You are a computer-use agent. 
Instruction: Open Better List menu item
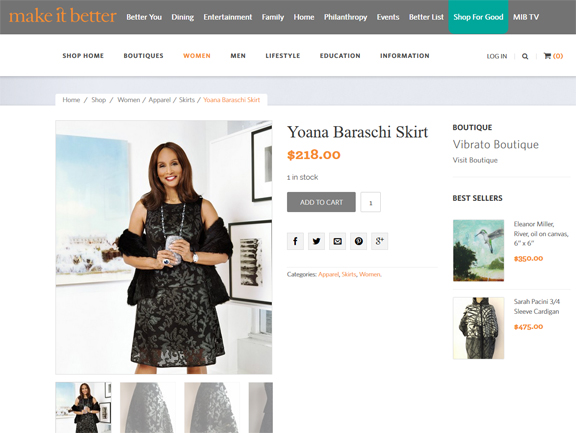[426, 17]
